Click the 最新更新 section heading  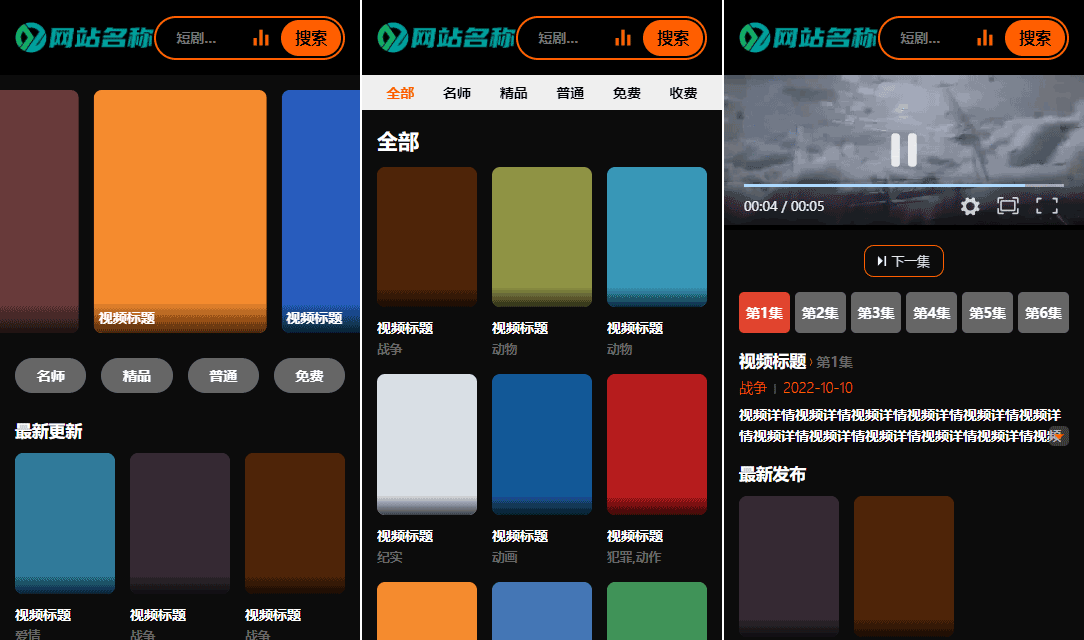pos(48,431)
